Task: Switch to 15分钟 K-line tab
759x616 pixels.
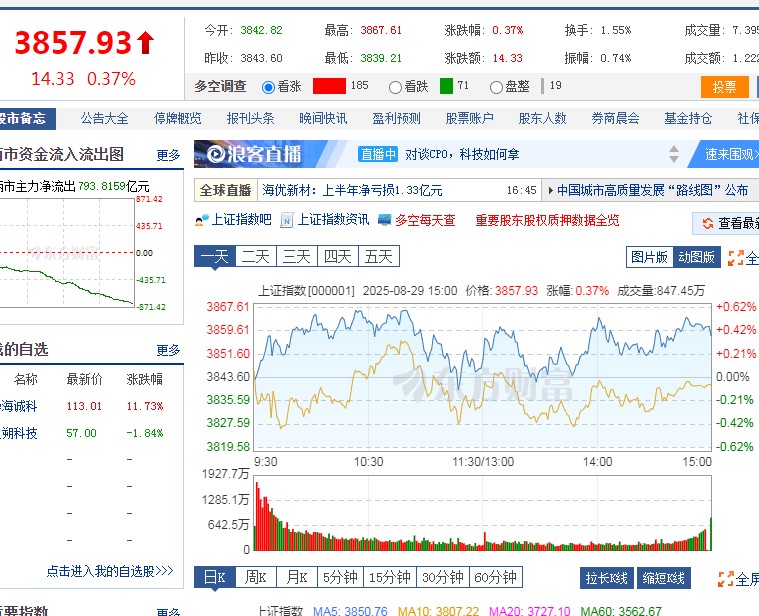Action: tap(390, 577)
